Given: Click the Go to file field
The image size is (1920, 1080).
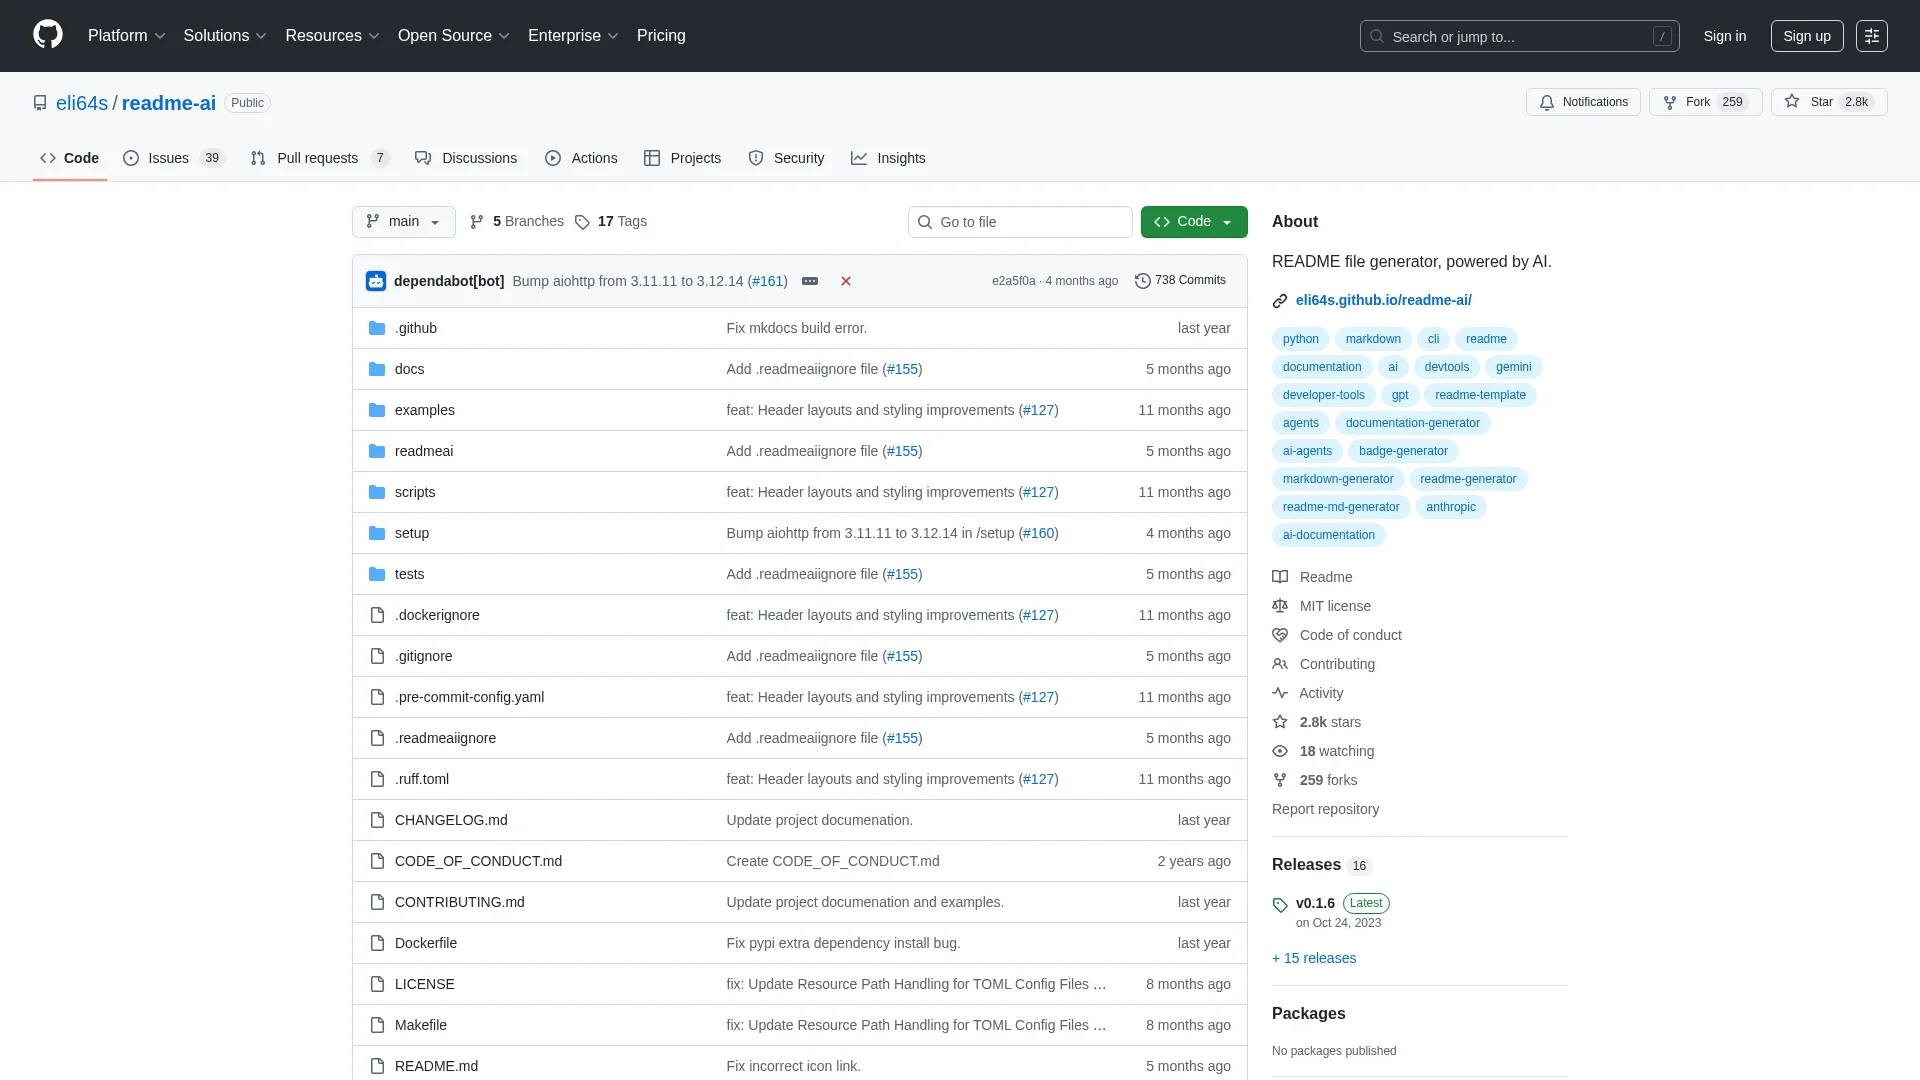Looking at the screenshot, I should tap(1020, 222).
